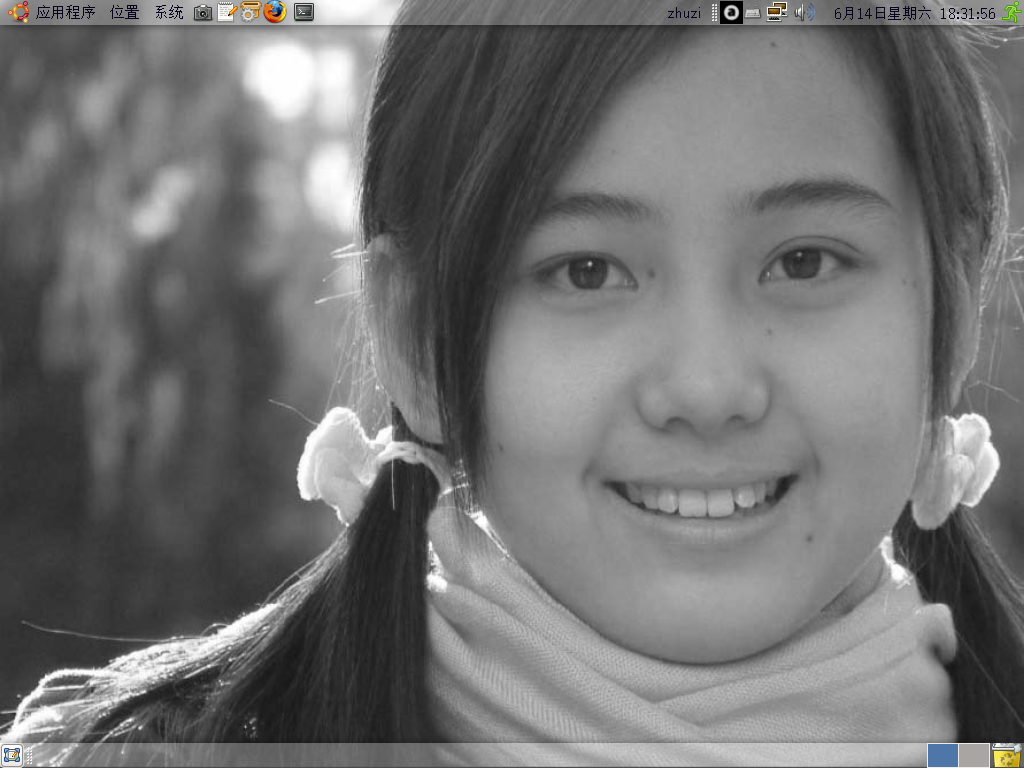
Task: Launch Firefox web browser
Action: point(275,12)
